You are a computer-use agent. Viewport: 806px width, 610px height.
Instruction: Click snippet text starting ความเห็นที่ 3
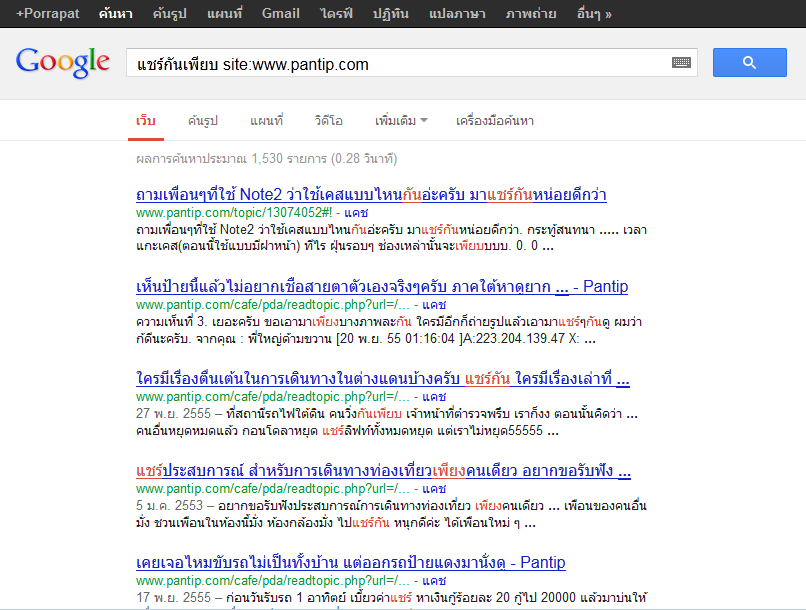tap(389, 330)
